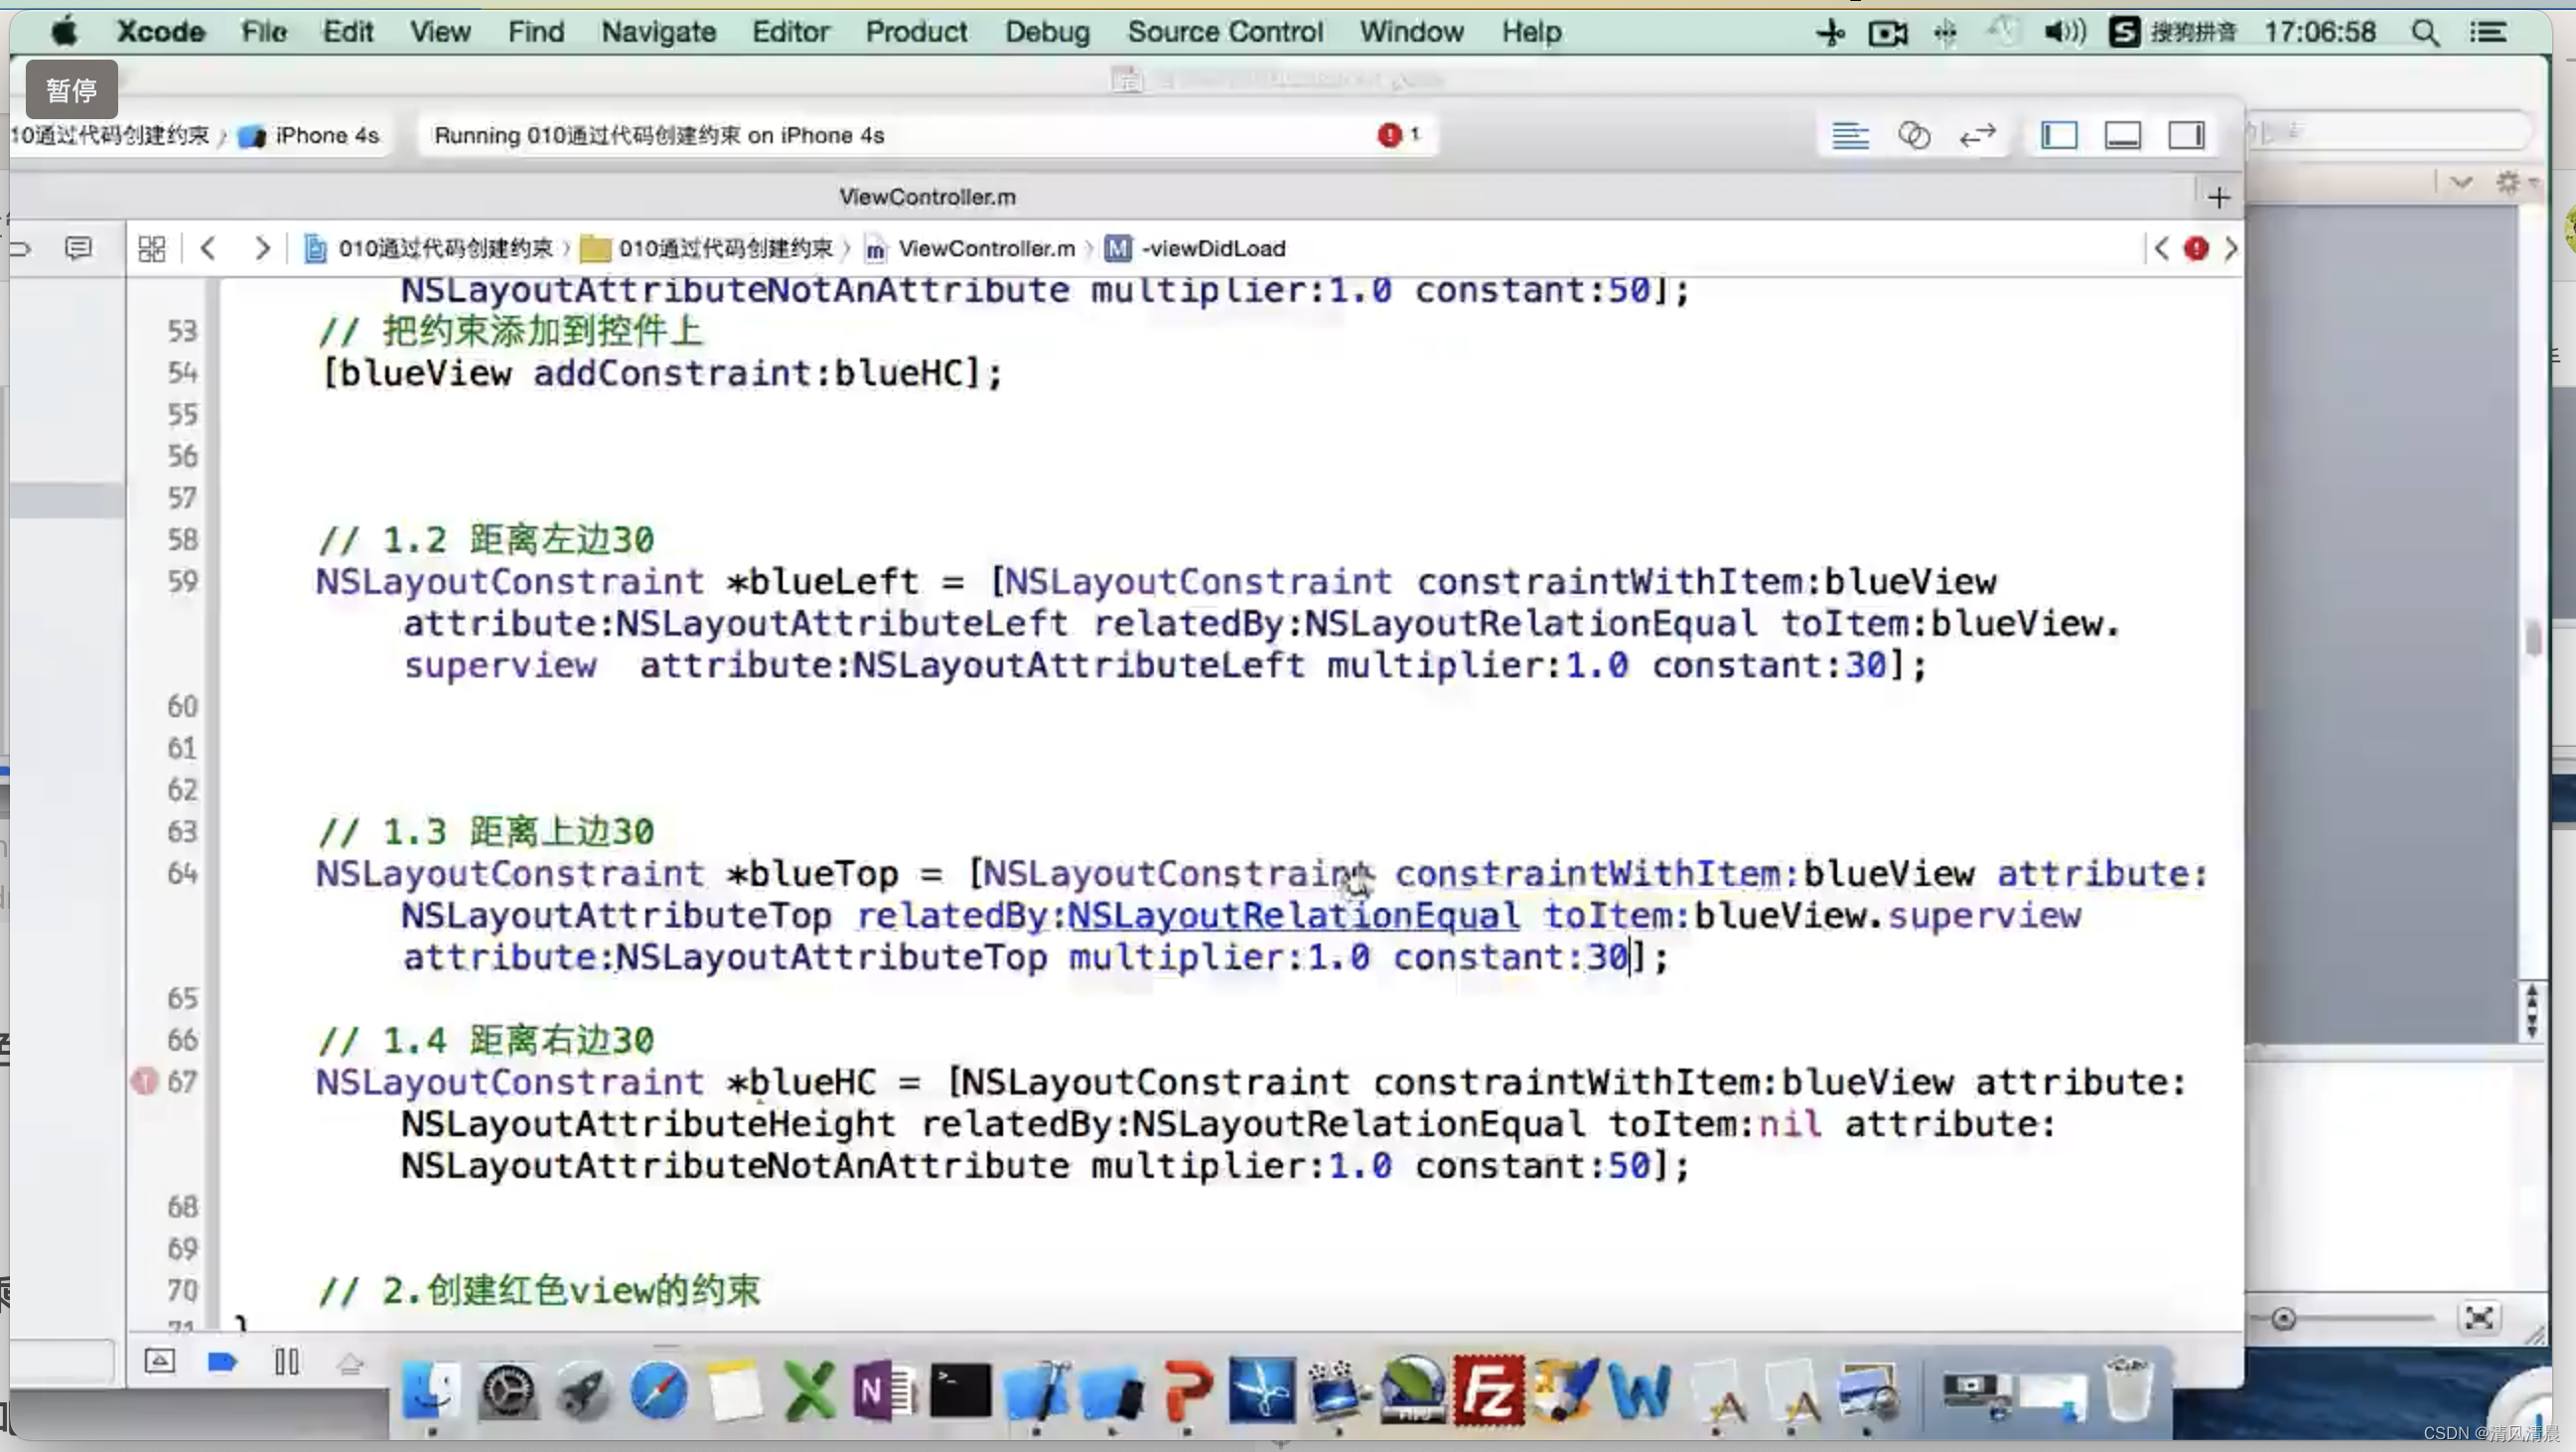Click the NSLayoutRelationEqual hyperlink on line 64
This screenshot has width=2576, height=1452.
tap(1292, 916)
